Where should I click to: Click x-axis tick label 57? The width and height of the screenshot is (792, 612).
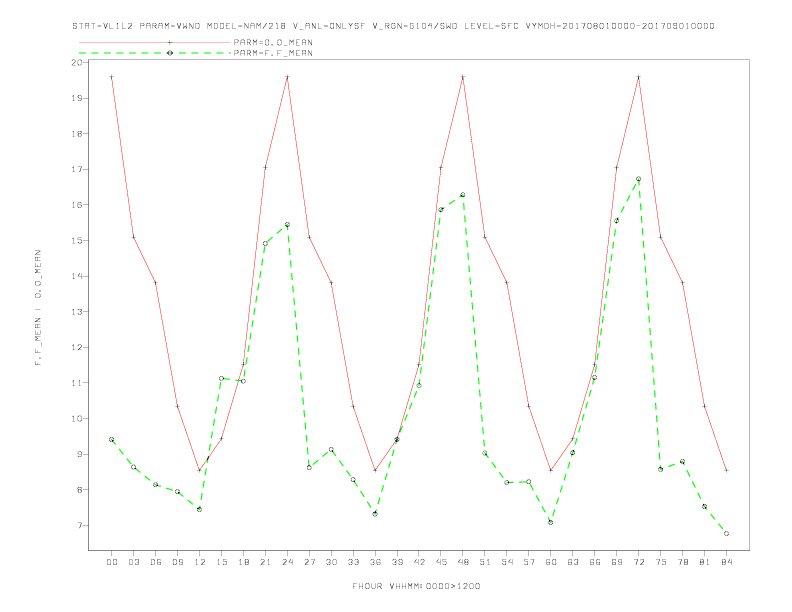pos(529,562)
